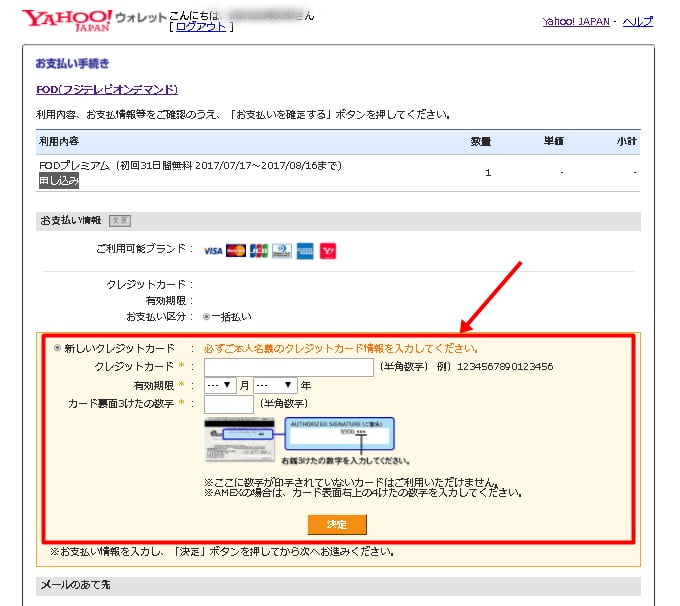Click the 数量 column header
The image size is (680, 606).
(481, 141)
